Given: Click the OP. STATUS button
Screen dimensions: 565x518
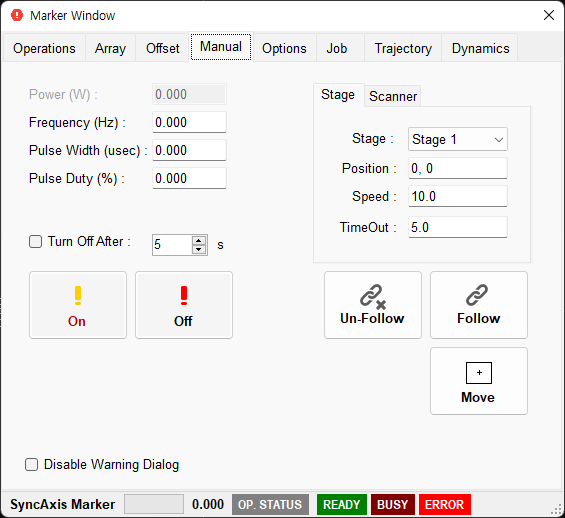Looking at the screenshot, I should point(270,505).
